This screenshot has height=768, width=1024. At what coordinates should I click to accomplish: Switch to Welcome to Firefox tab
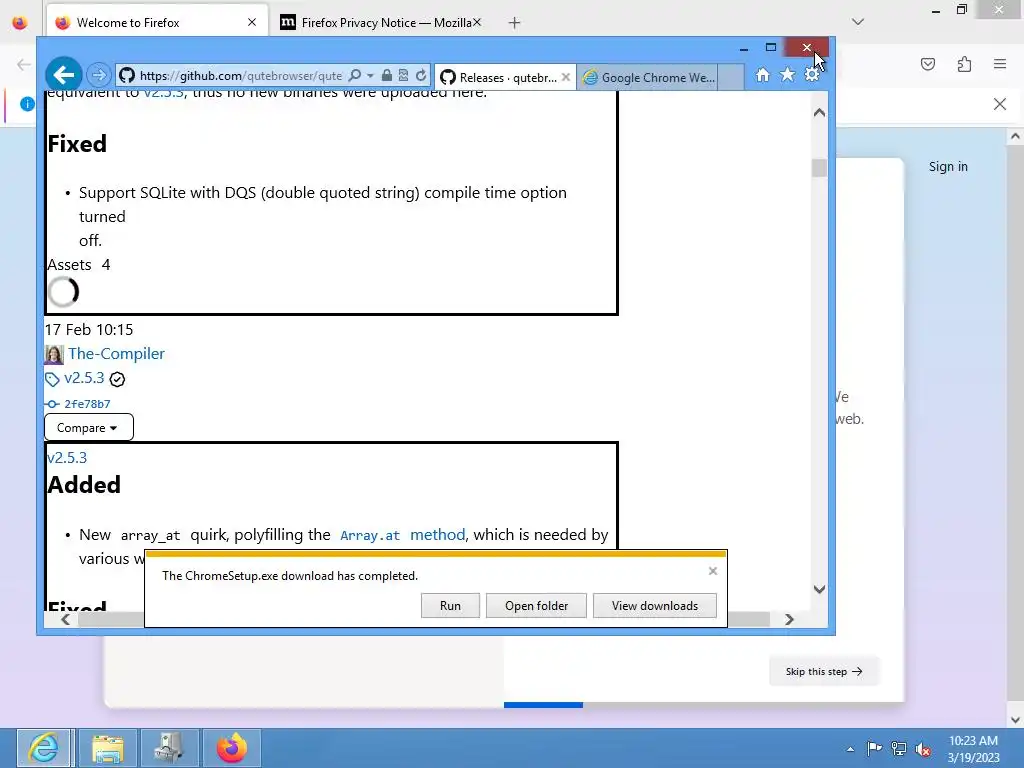click(x=157, y=23)
